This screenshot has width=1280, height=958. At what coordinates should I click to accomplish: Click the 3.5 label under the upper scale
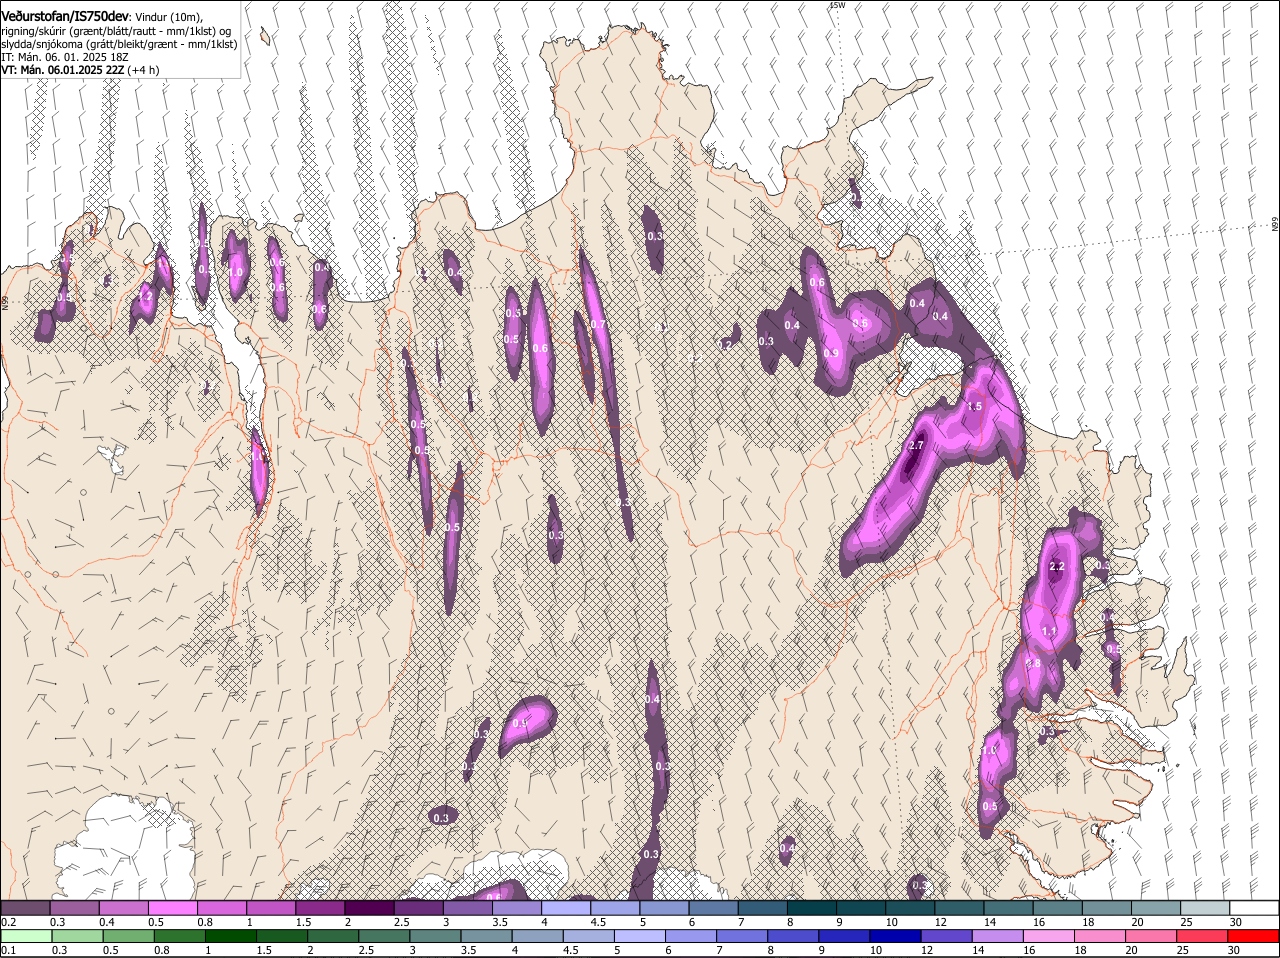coord(500,921)
